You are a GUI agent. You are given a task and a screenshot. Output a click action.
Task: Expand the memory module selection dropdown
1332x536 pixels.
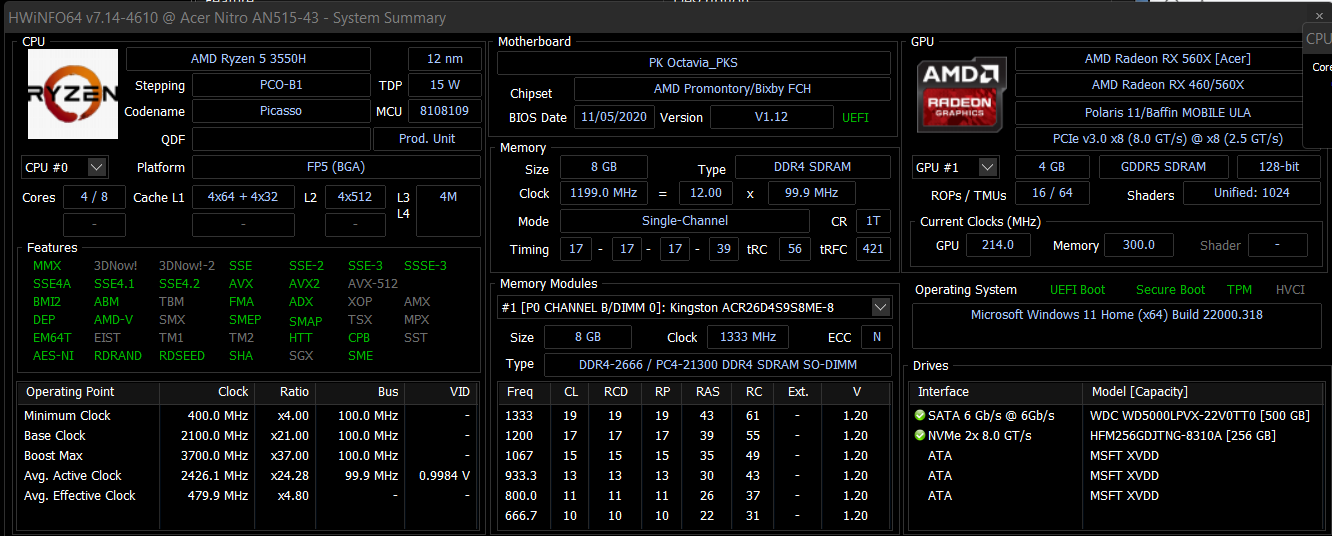coord(880,307)
